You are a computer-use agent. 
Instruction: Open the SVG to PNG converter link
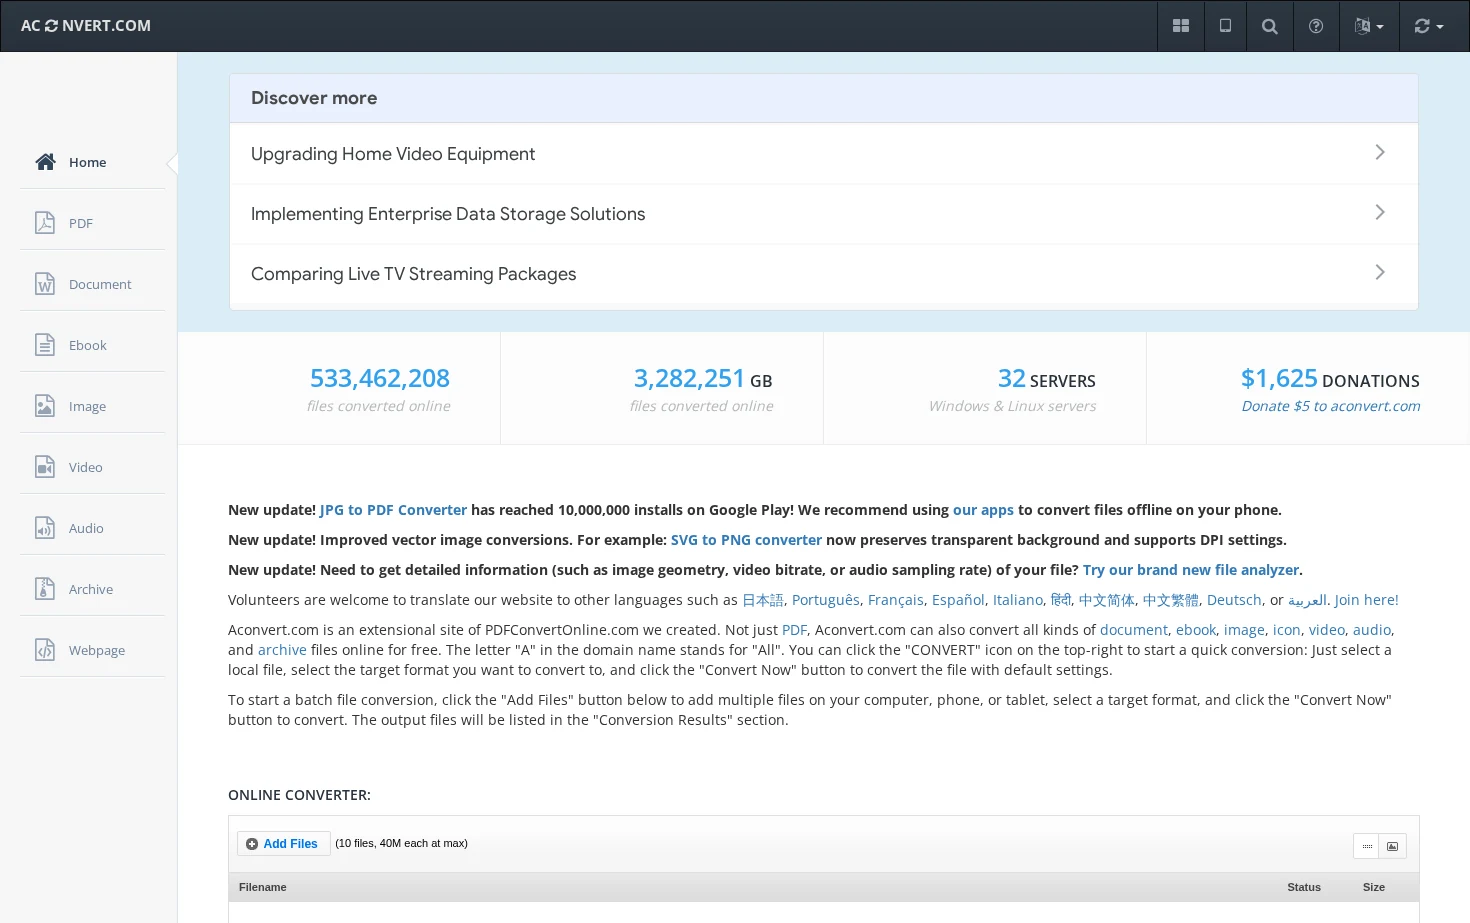coord(746,540)
